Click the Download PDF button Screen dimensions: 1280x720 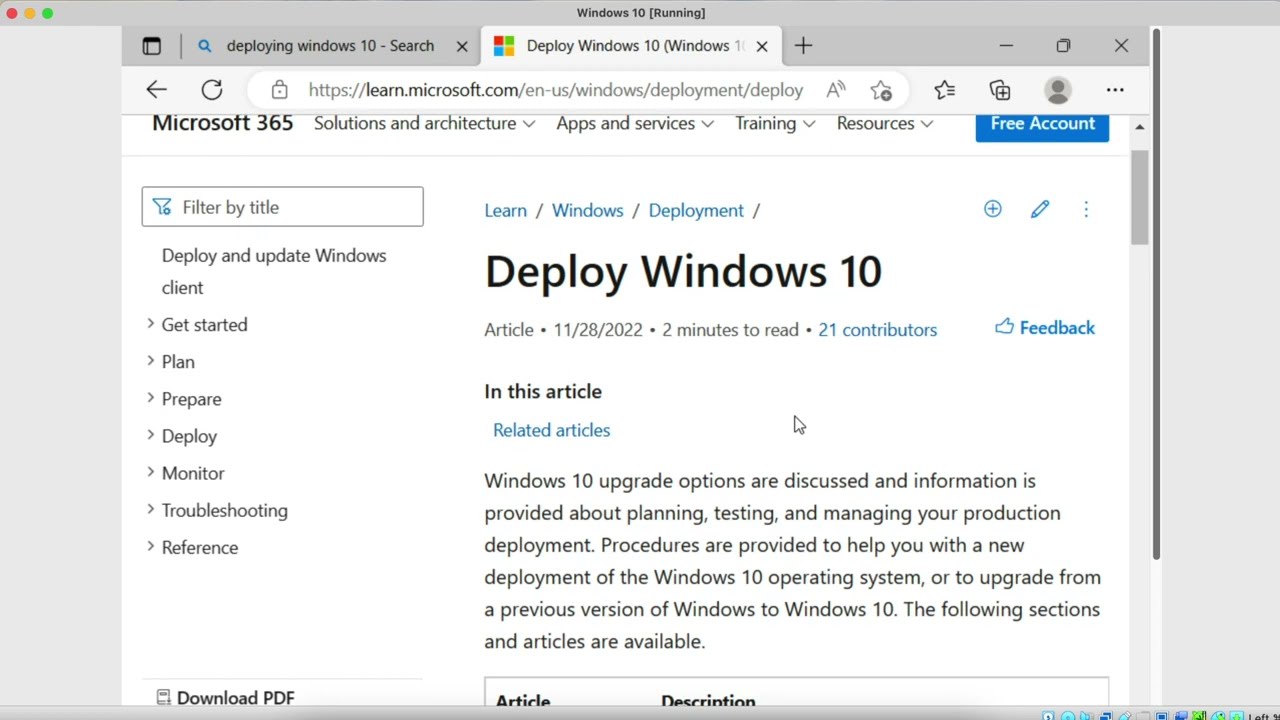point(226,698)
